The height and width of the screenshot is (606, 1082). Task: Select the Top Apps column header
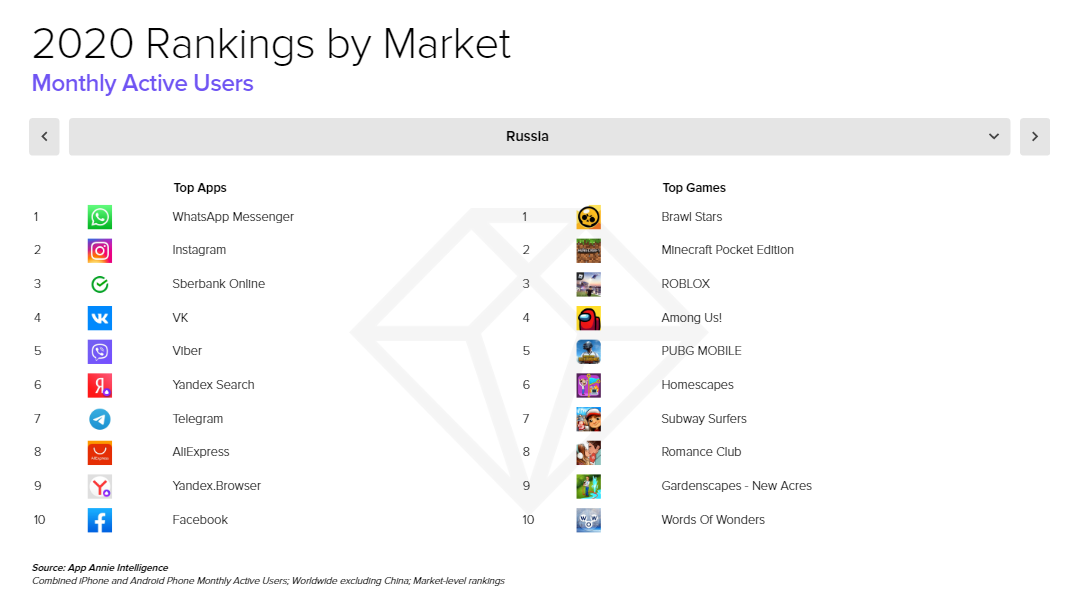coord(200,187)
